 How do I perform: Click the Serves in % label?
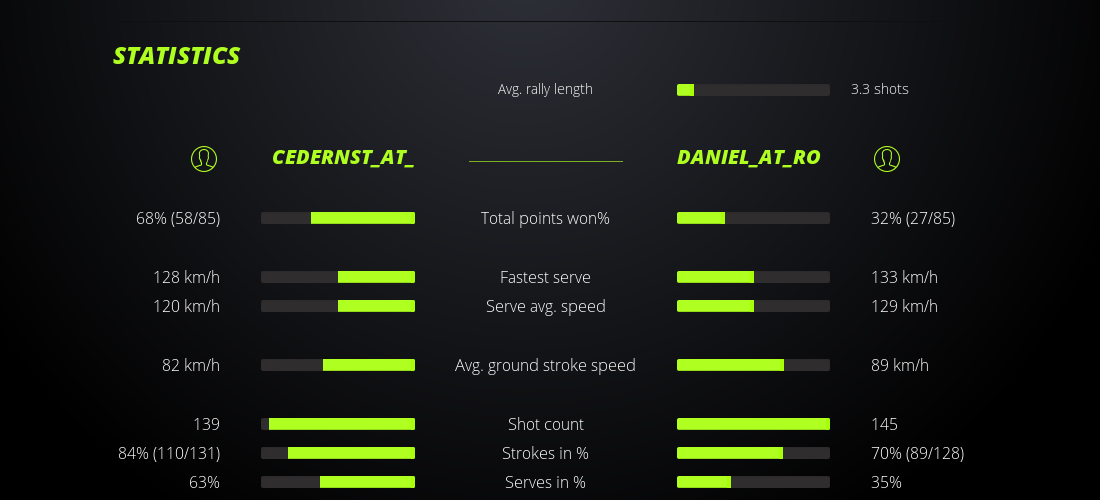coord(545,482)
